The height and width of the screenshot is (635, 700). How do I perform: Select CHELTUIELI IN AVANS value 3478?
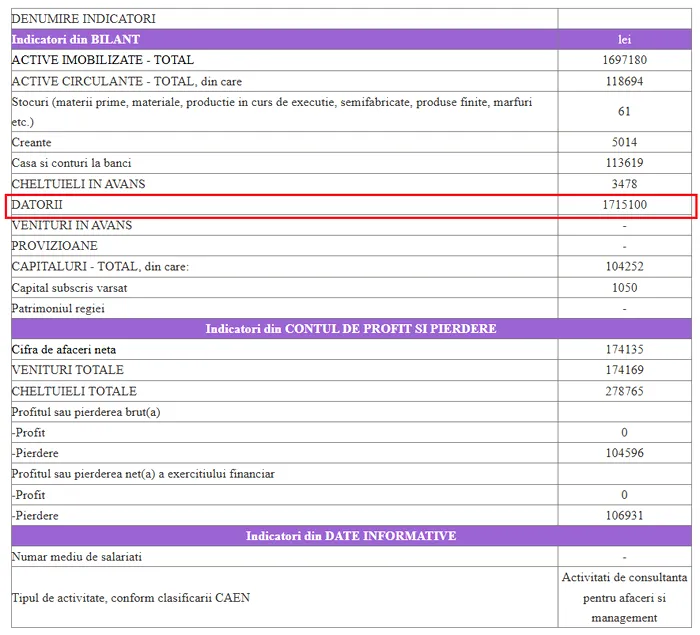624,184
